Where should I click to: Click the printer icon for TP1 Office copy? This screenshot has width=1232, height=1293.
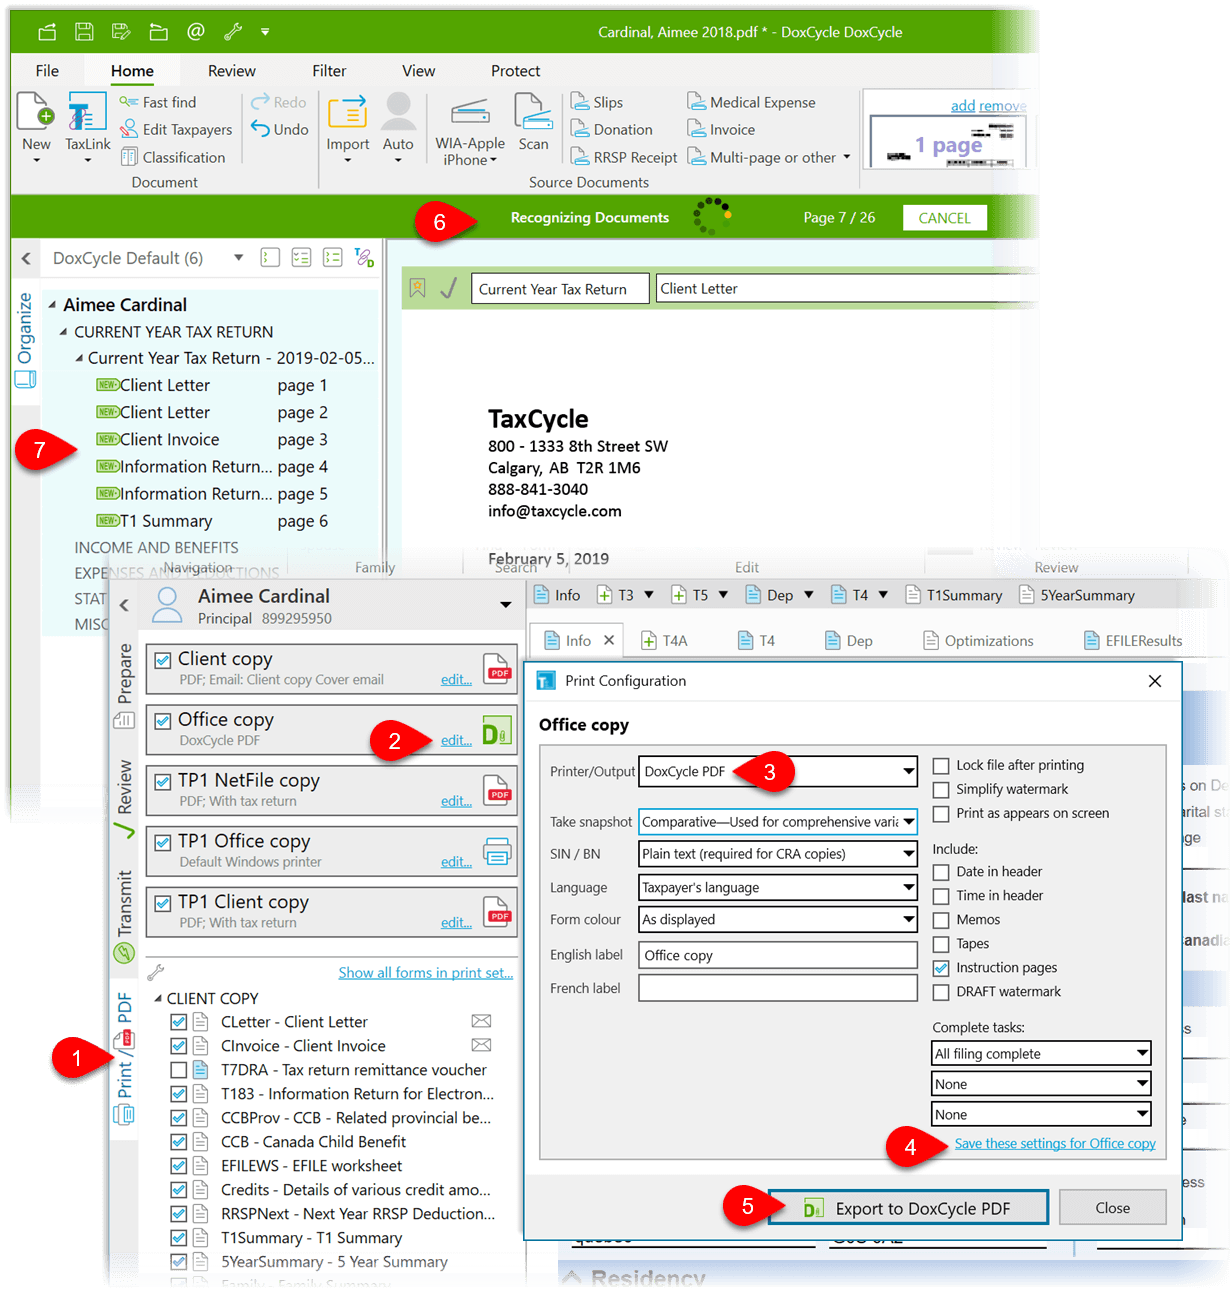[x=497, y=851]
